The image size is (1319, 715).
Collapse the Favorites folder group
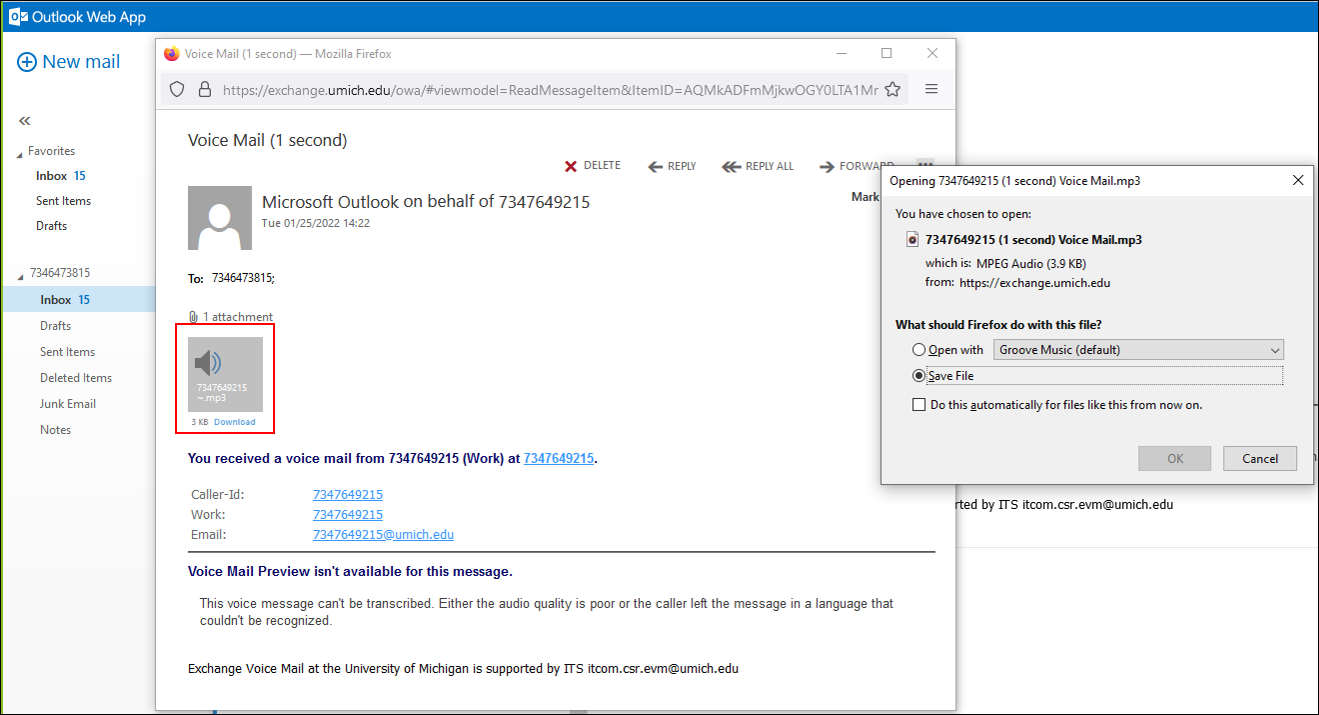click(19, 154)
